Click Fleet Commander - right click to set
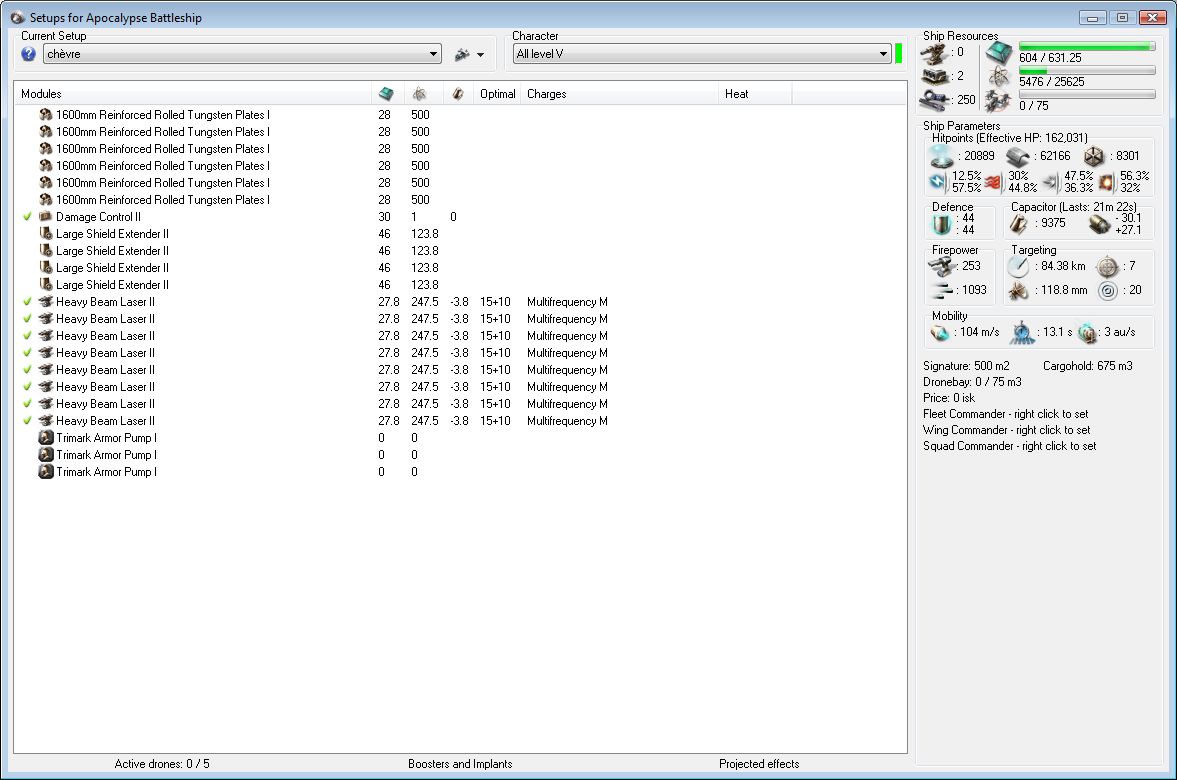Screen dimensions: 1177x780 point(1005,414)
